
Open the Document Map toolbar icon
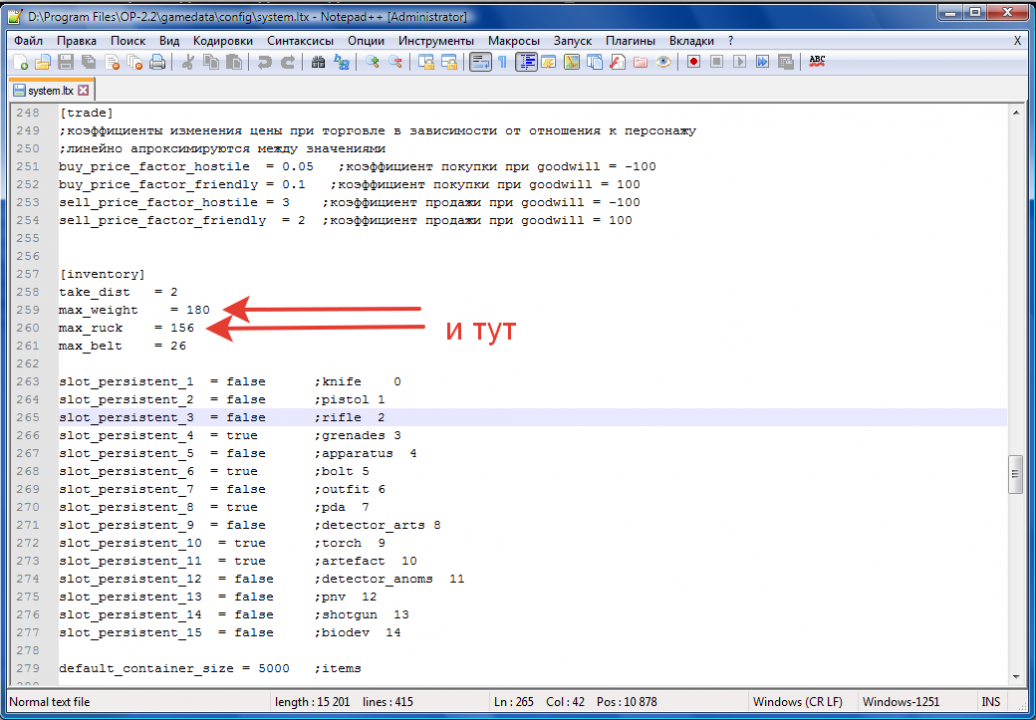[x=572, y=63]
